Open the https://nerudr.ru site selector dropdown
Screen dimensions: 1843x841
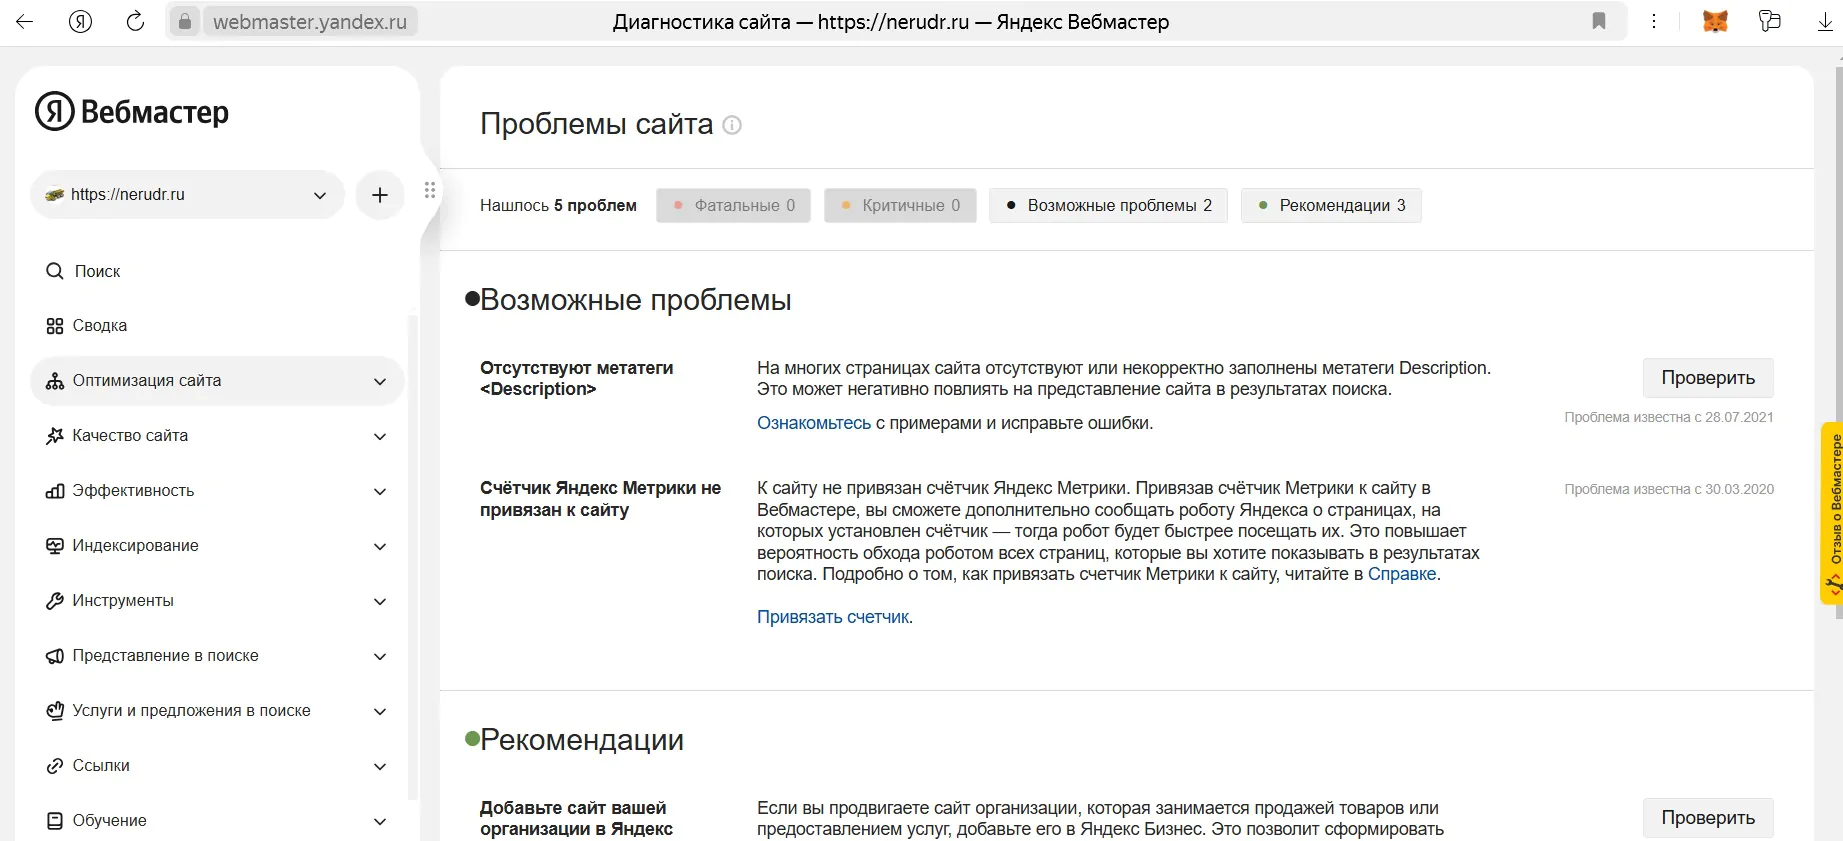click(x=188, y=195)
